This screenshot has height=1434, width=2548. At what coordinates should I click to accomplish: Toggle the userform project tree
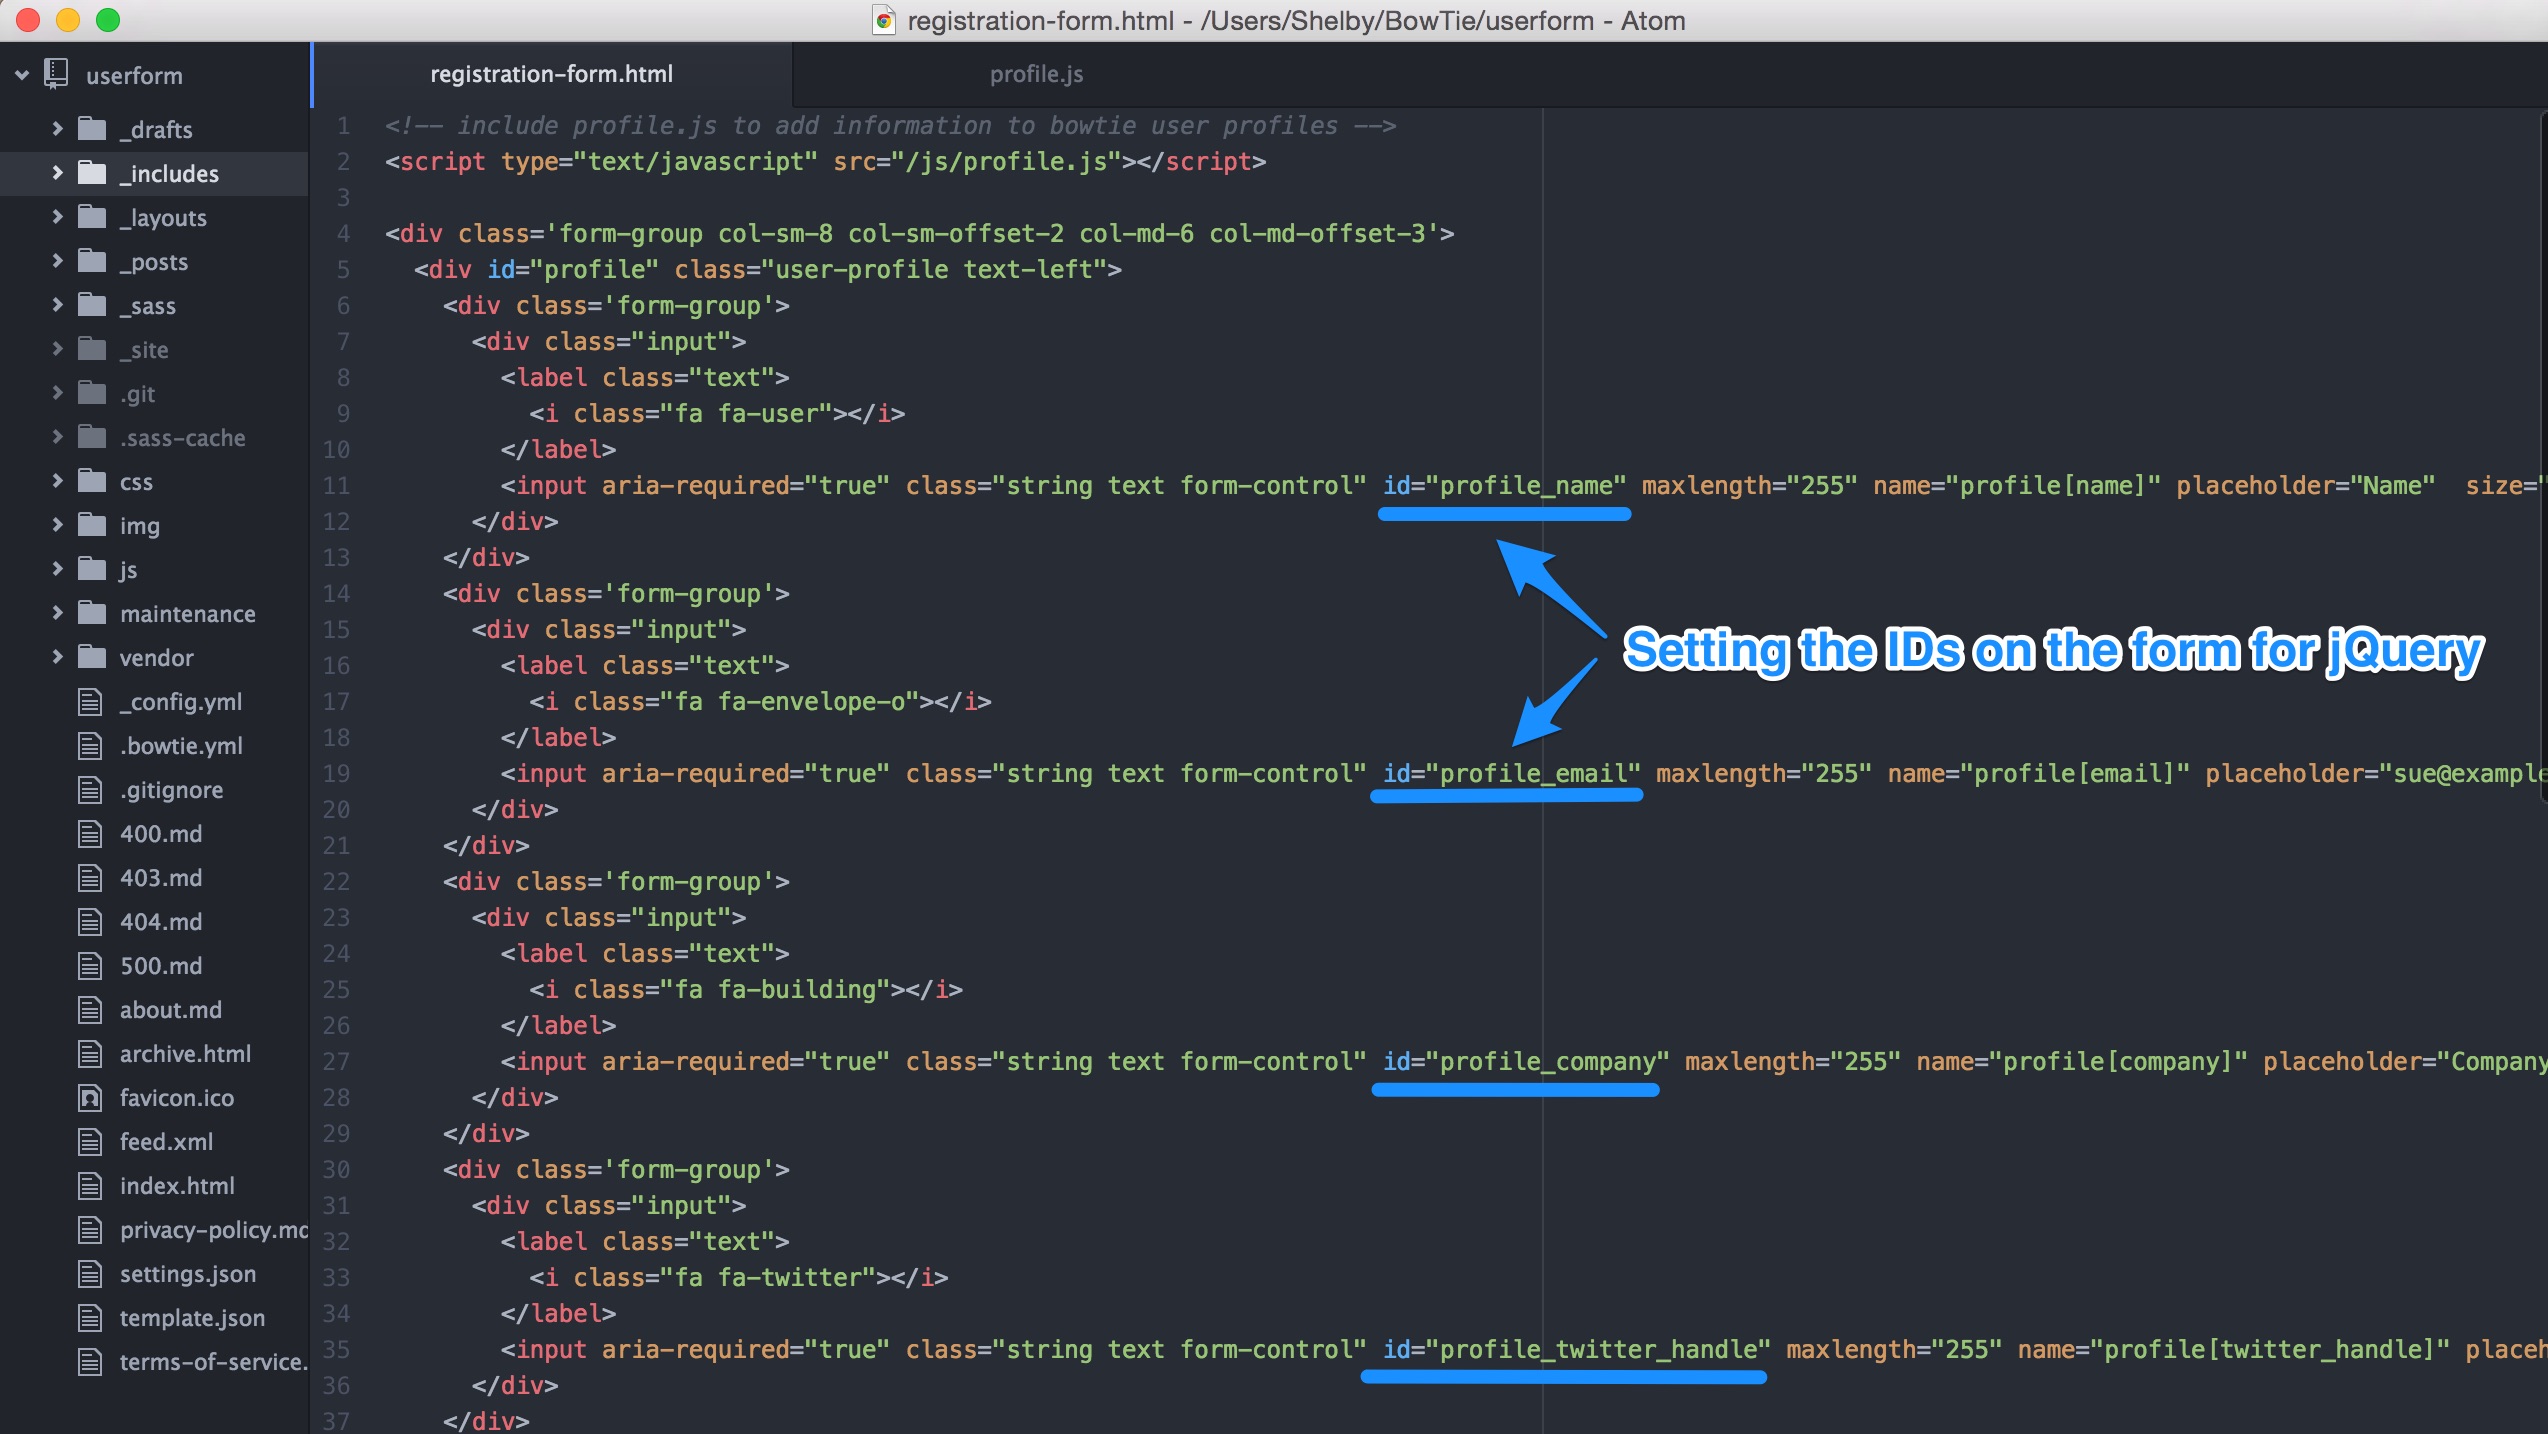23,74
